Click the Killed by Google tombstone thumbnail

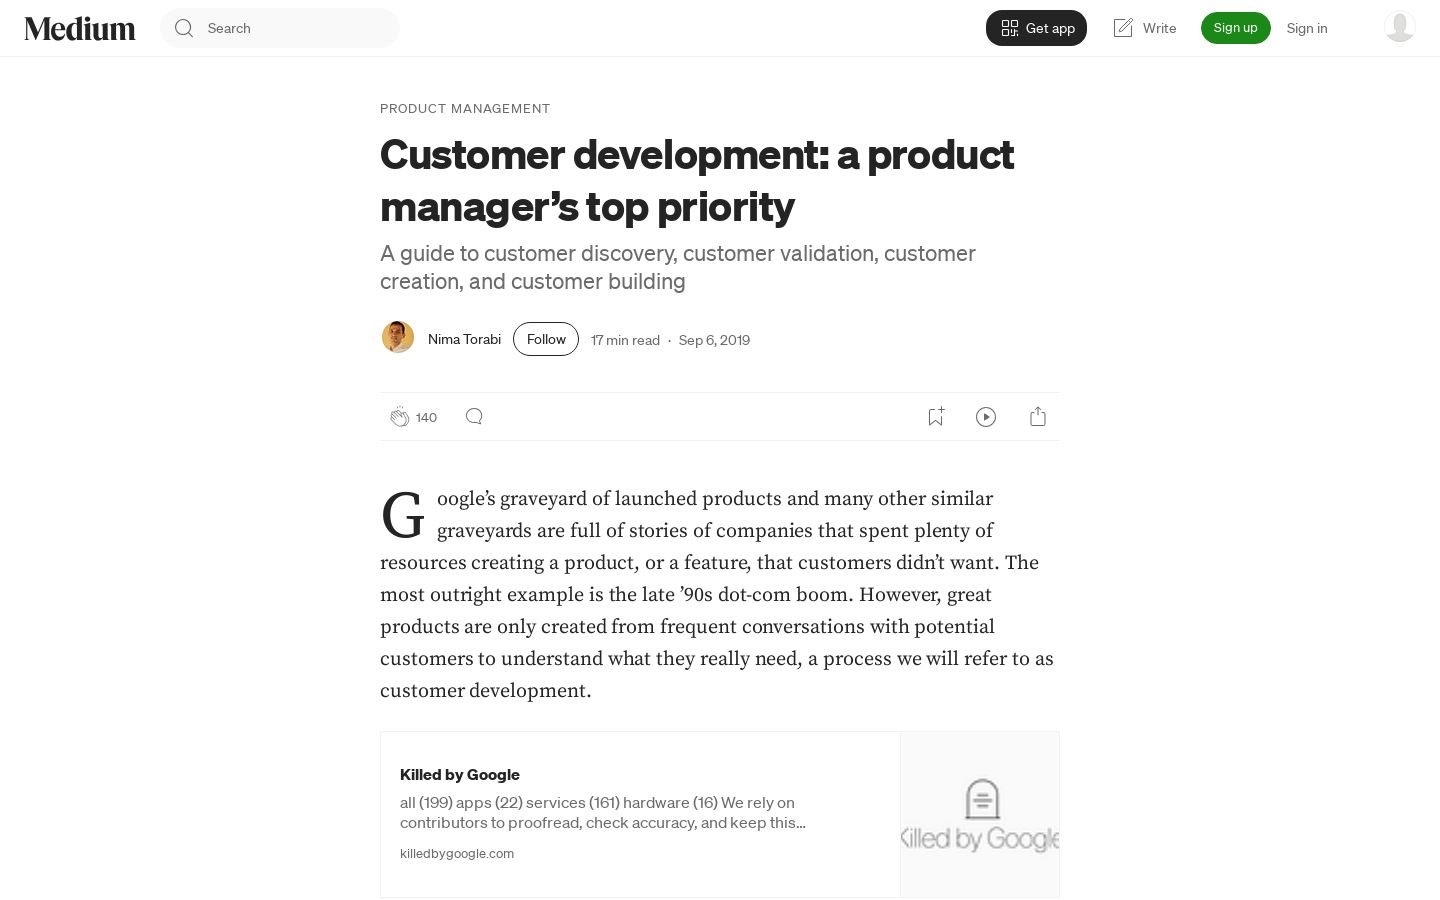[x=980, y=814]
